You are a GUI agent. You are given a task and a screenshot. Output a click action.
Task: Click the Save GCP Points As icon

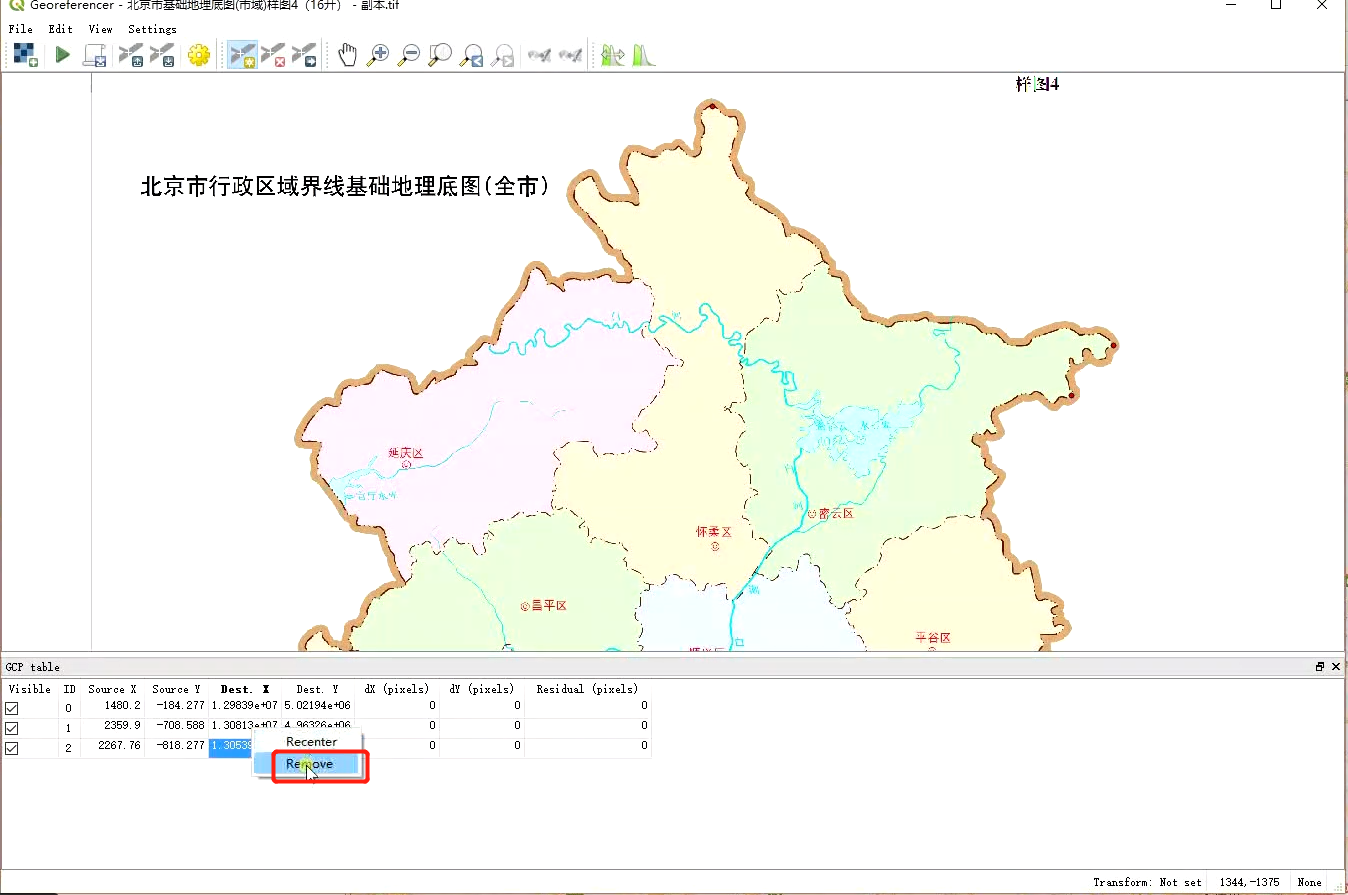[163, 55]
